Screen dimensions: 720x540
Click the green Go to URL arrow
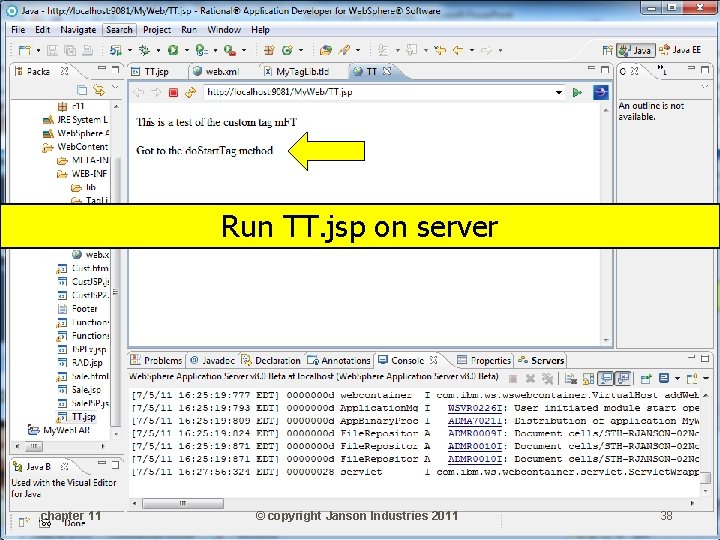pyautogui.click(x=577, y=92)
